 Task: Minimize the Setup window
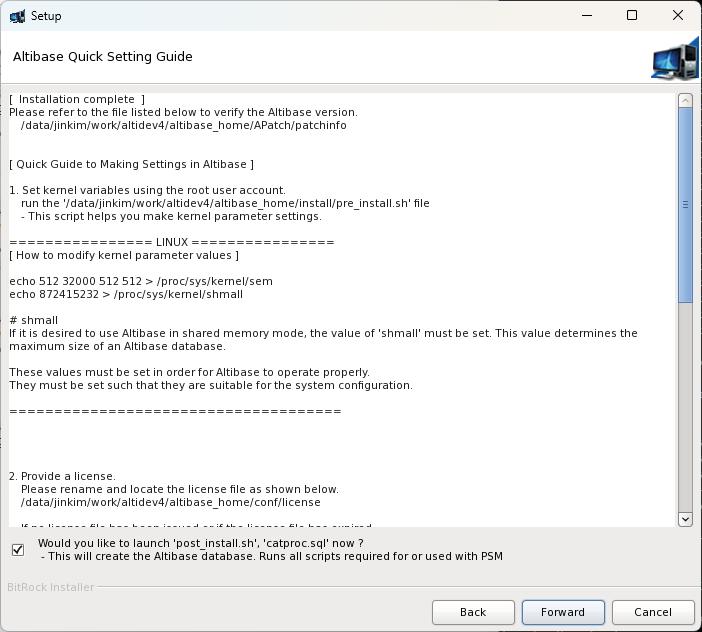[585, 16]
